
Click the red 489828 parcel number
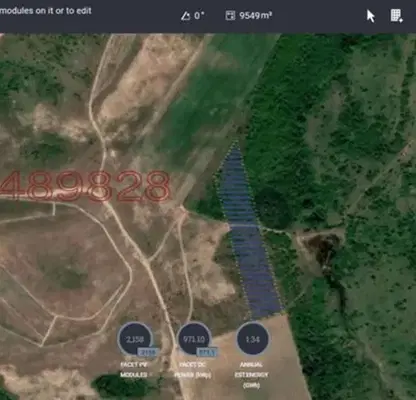click(x=85, y=186)
